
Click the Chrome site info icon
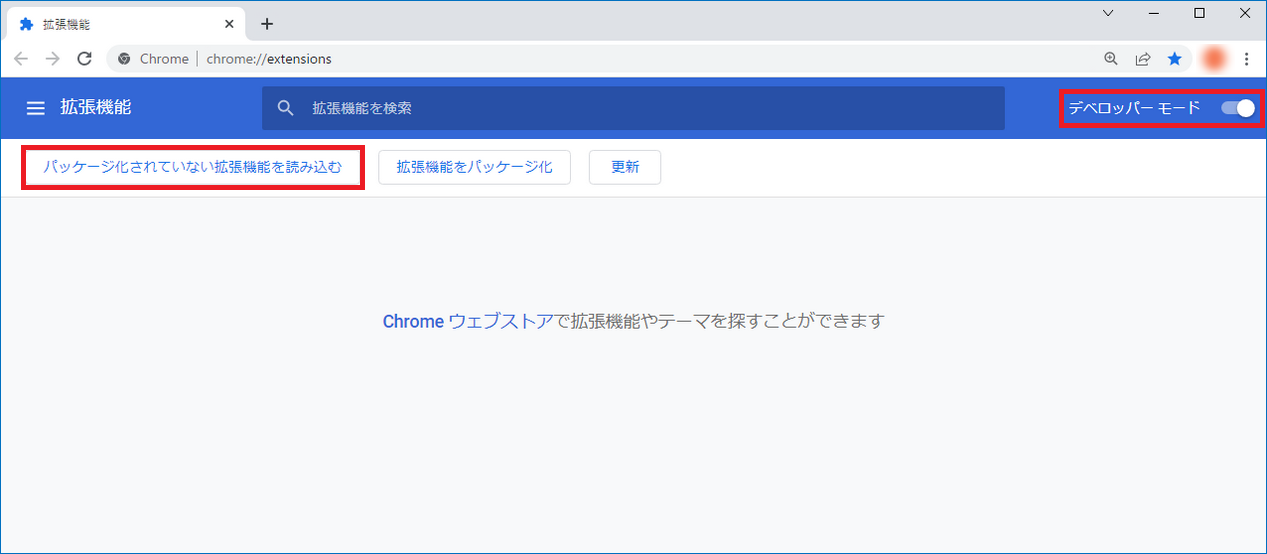pos(124,59)
